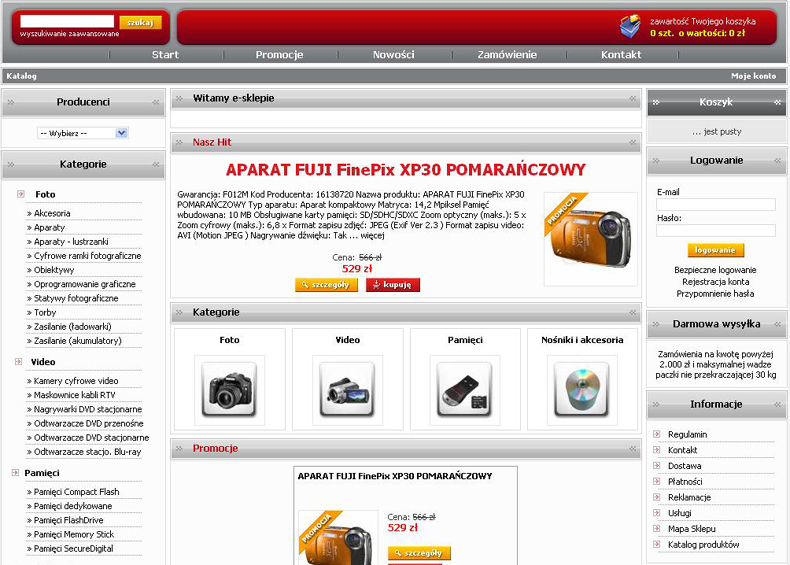This screenshot has width=790, height=565.
Task: Open the Torby subcategory
Action: click(x=45, y=312)
